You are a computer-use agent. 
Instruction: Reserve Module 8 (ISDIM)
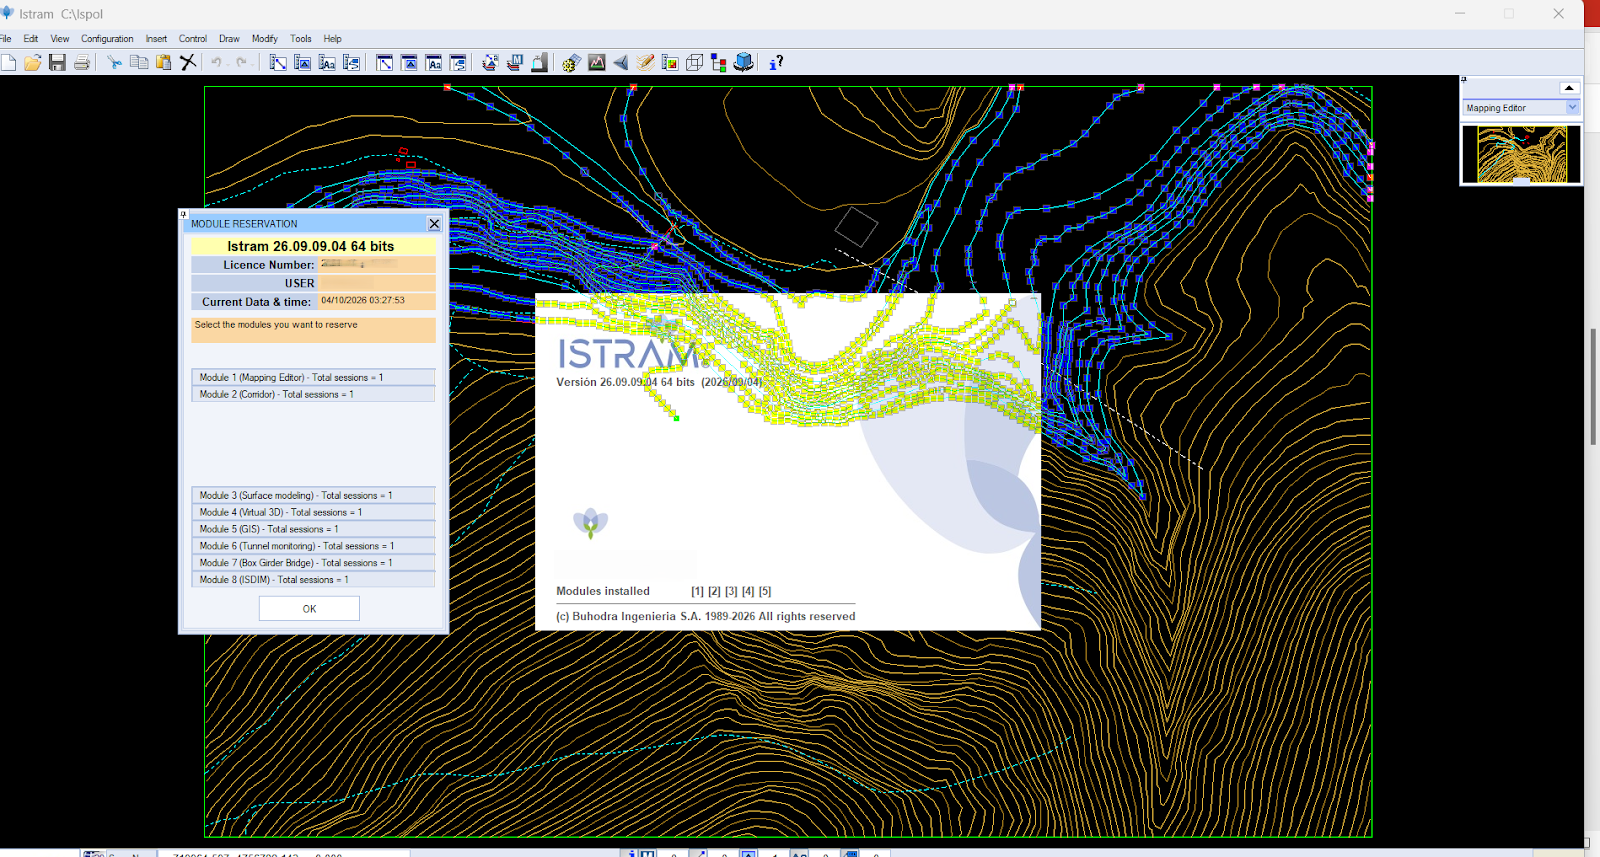(313, 580)
